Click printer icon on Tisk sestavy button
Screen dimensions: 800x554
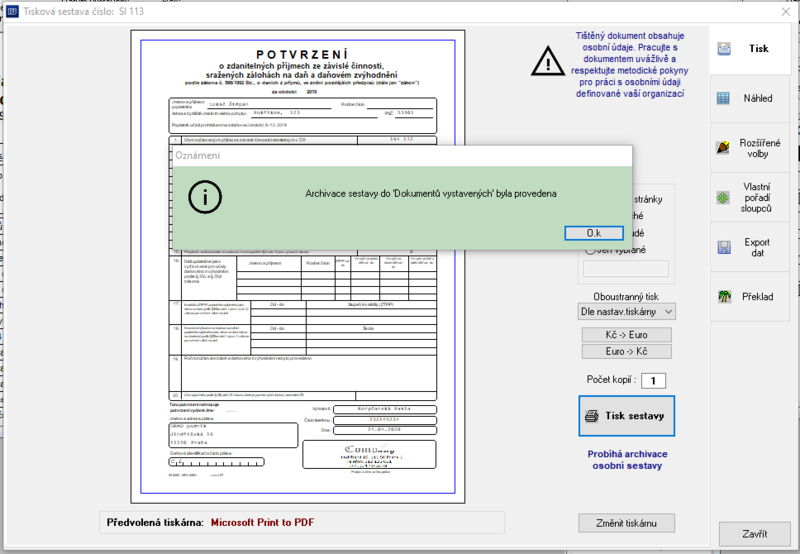(591, 416)
